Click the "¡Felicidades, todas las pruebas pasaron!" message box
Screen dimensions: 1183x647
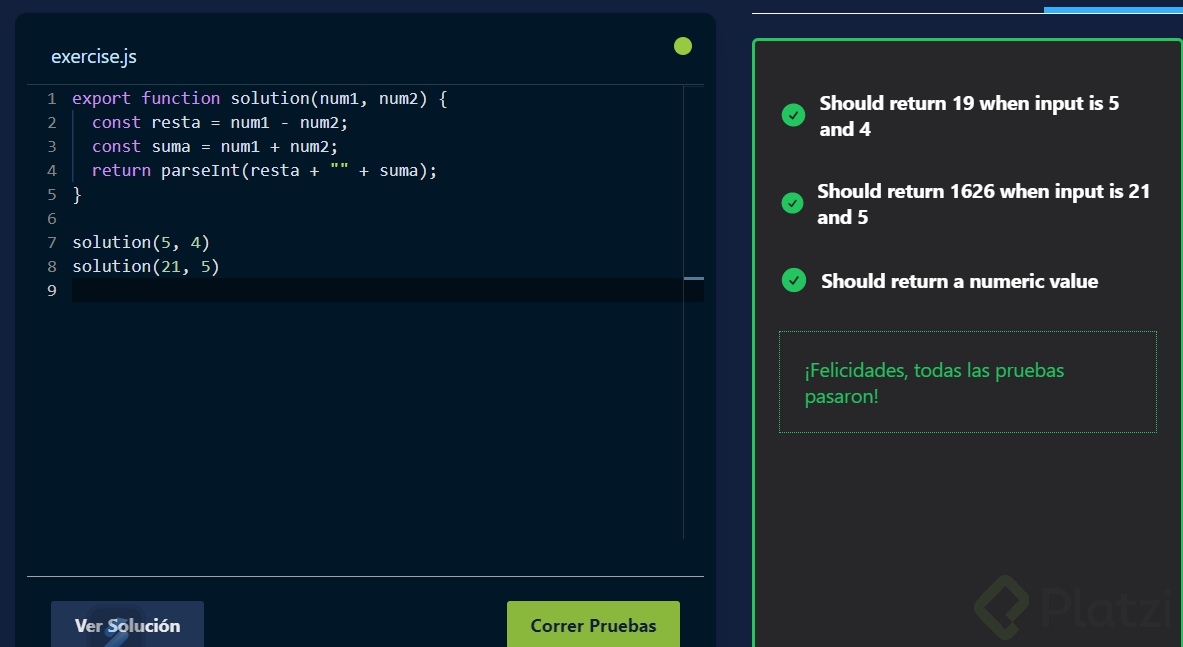[x=967, y=383]
